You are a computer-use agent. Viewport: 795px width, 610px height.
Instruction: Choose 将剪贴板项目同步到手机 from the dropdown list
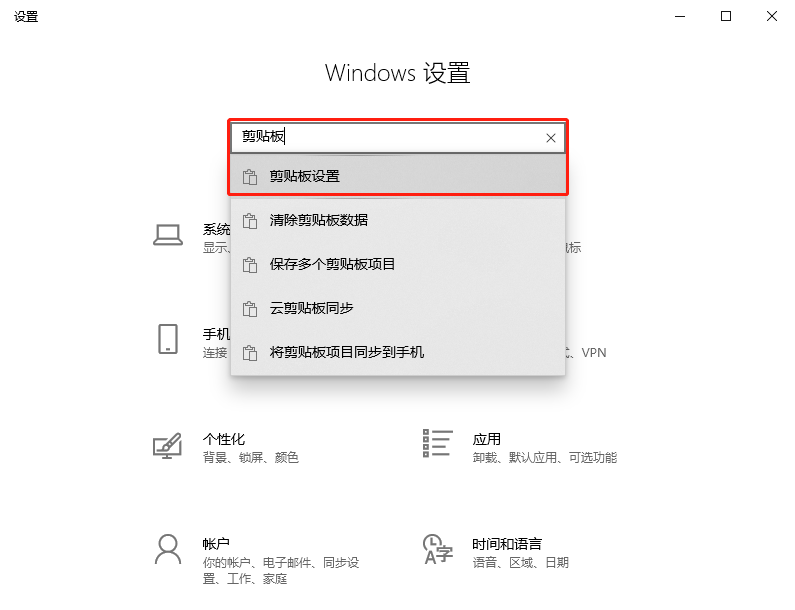click(398, 352)
